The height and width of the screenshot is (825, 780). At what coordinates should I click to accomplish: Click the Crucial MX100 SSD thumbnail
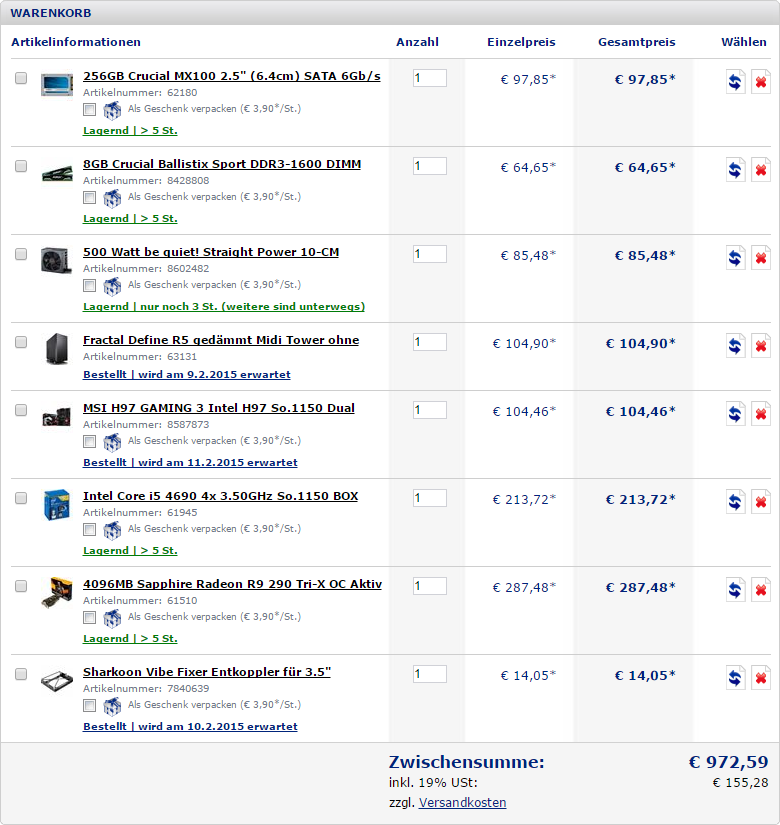coord(57,85)
